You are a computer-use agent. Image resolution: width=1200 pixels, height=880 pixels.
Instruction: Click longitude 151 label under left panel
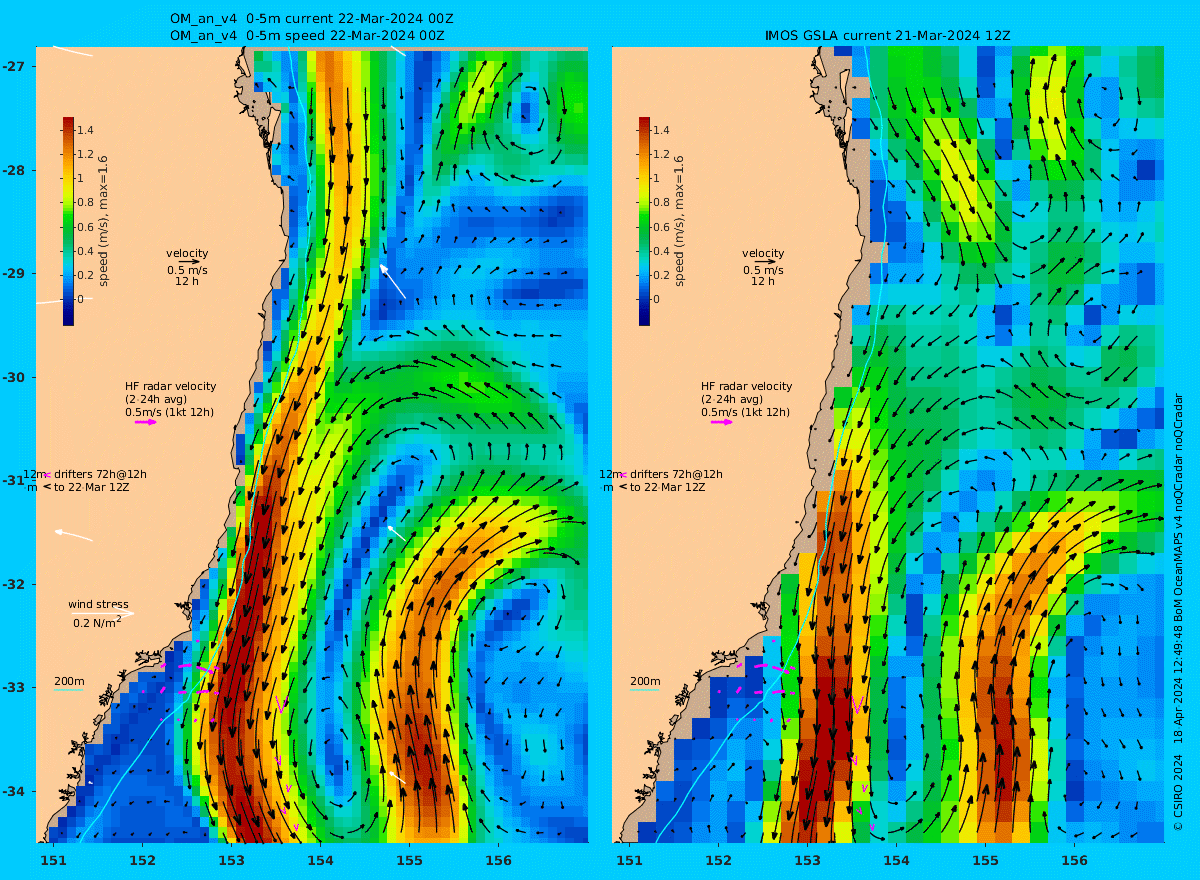click(x=53, y=860)
